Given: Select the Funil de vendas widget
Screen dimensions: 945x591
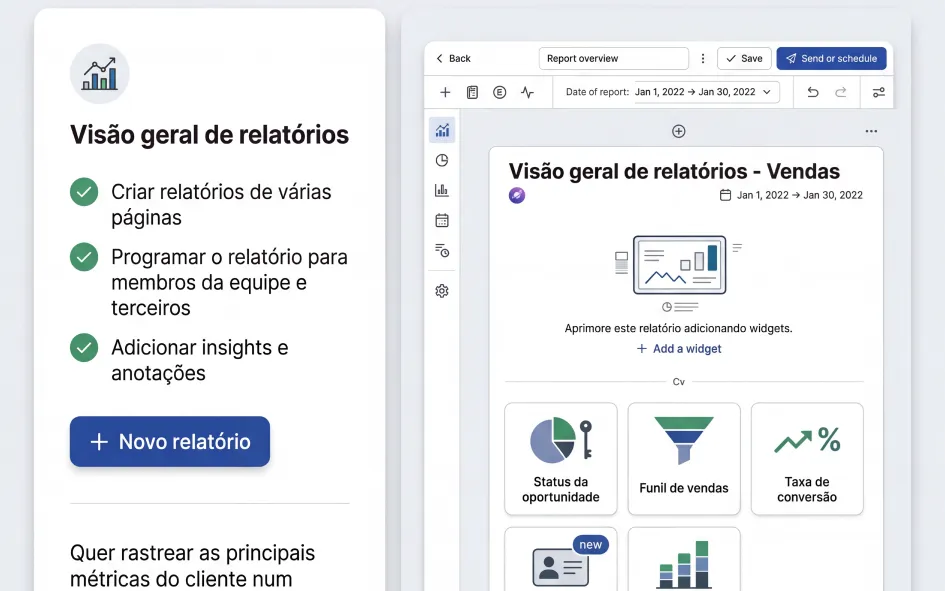Looking at the screenshot, I should point(684,459).
